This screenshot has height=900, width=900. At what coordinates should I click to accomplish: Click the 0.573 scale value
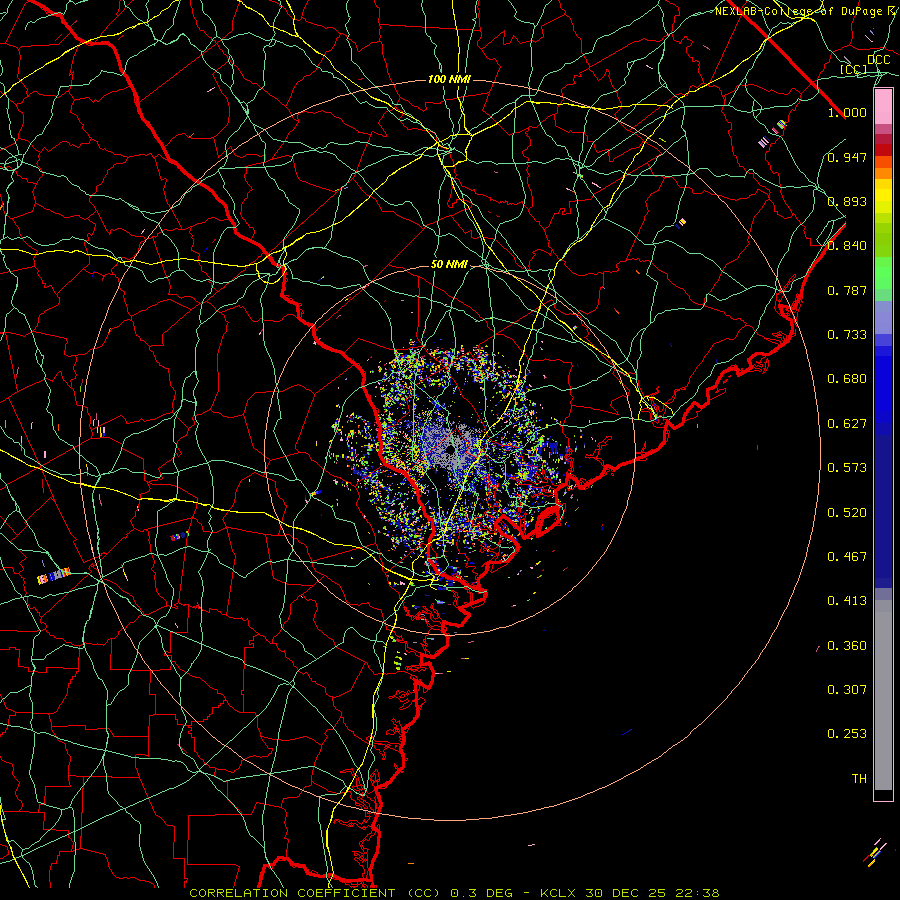[x=847, y=468]
